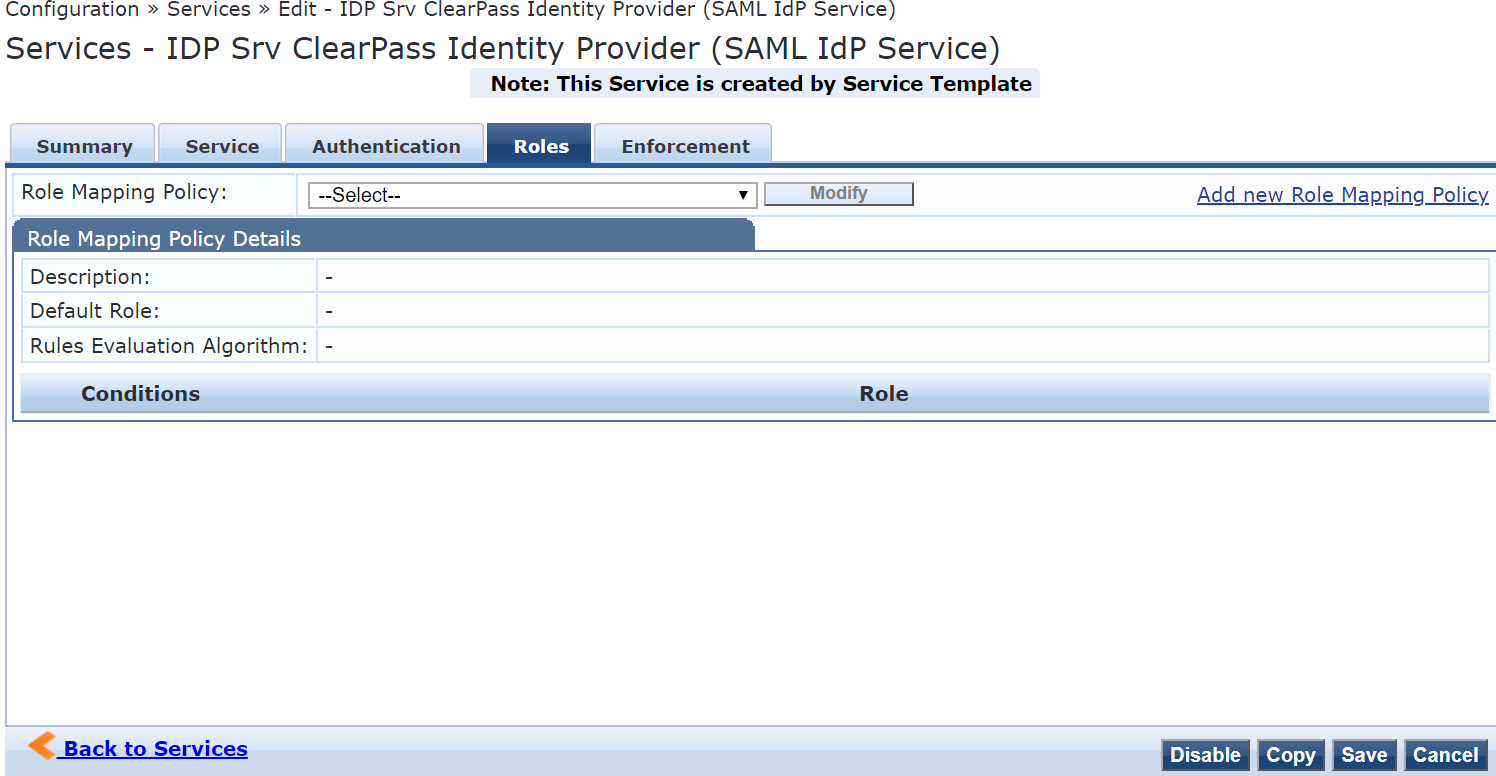Cancel editing the service
Screen dimensions: 1496x776
(x=1445, y=755)
